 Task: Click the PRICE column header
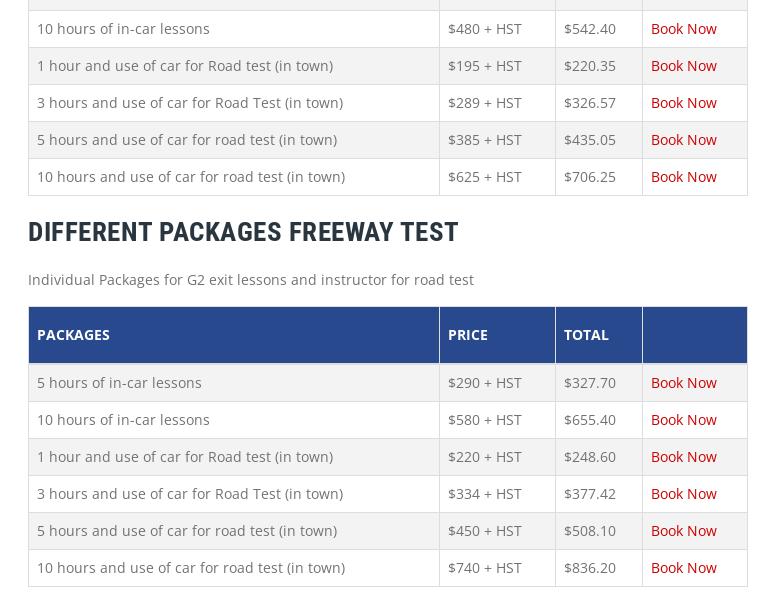coord(467,335)
